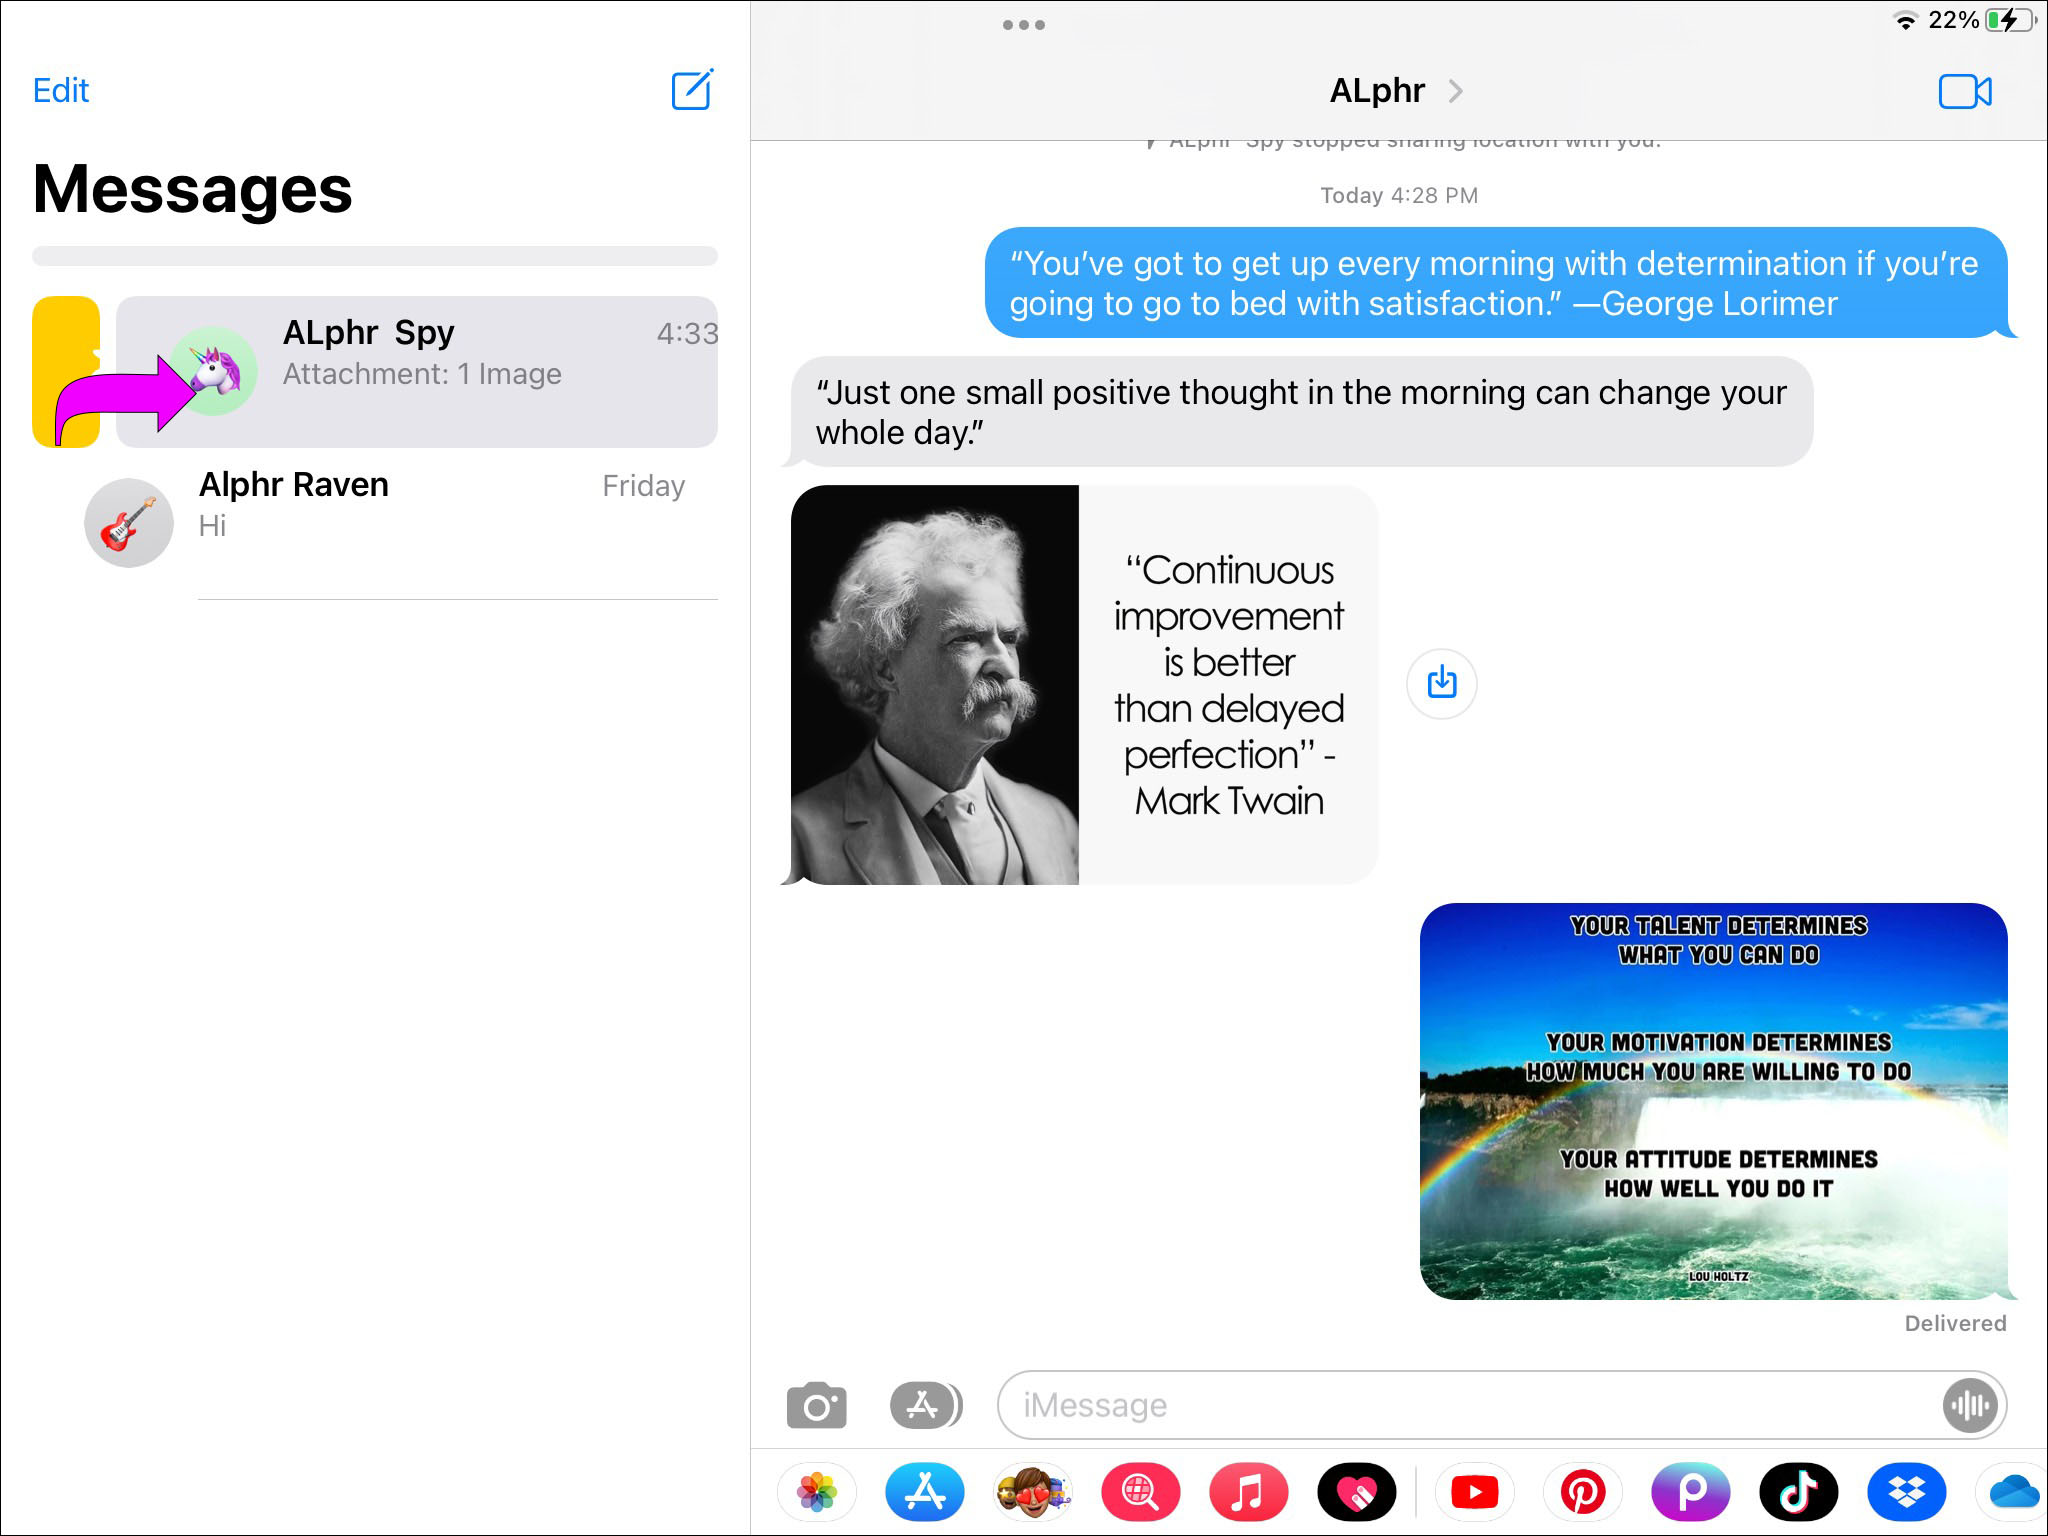Open the three-dots multitasking menu
The width and height of the screenshot is (2048, 1536).
tap(1023, 25)
